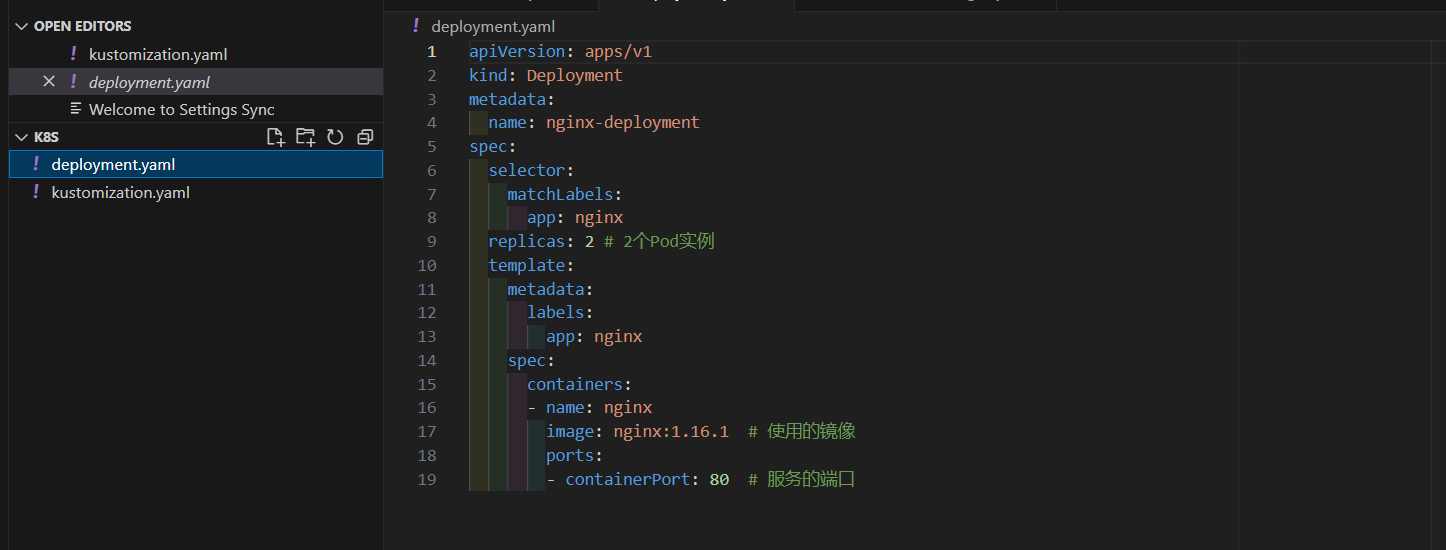Viewport: 1446px width, 550px height.
Task: Click 'metadata:' on line 11
Action: pos(551,289)
